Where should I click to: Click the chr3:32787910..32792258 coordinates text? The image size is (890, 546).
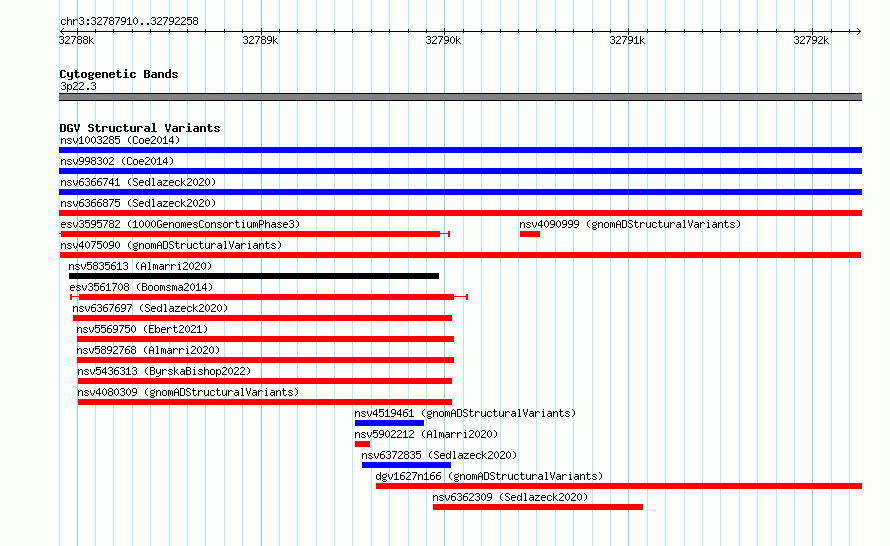[x=129, y=21]
